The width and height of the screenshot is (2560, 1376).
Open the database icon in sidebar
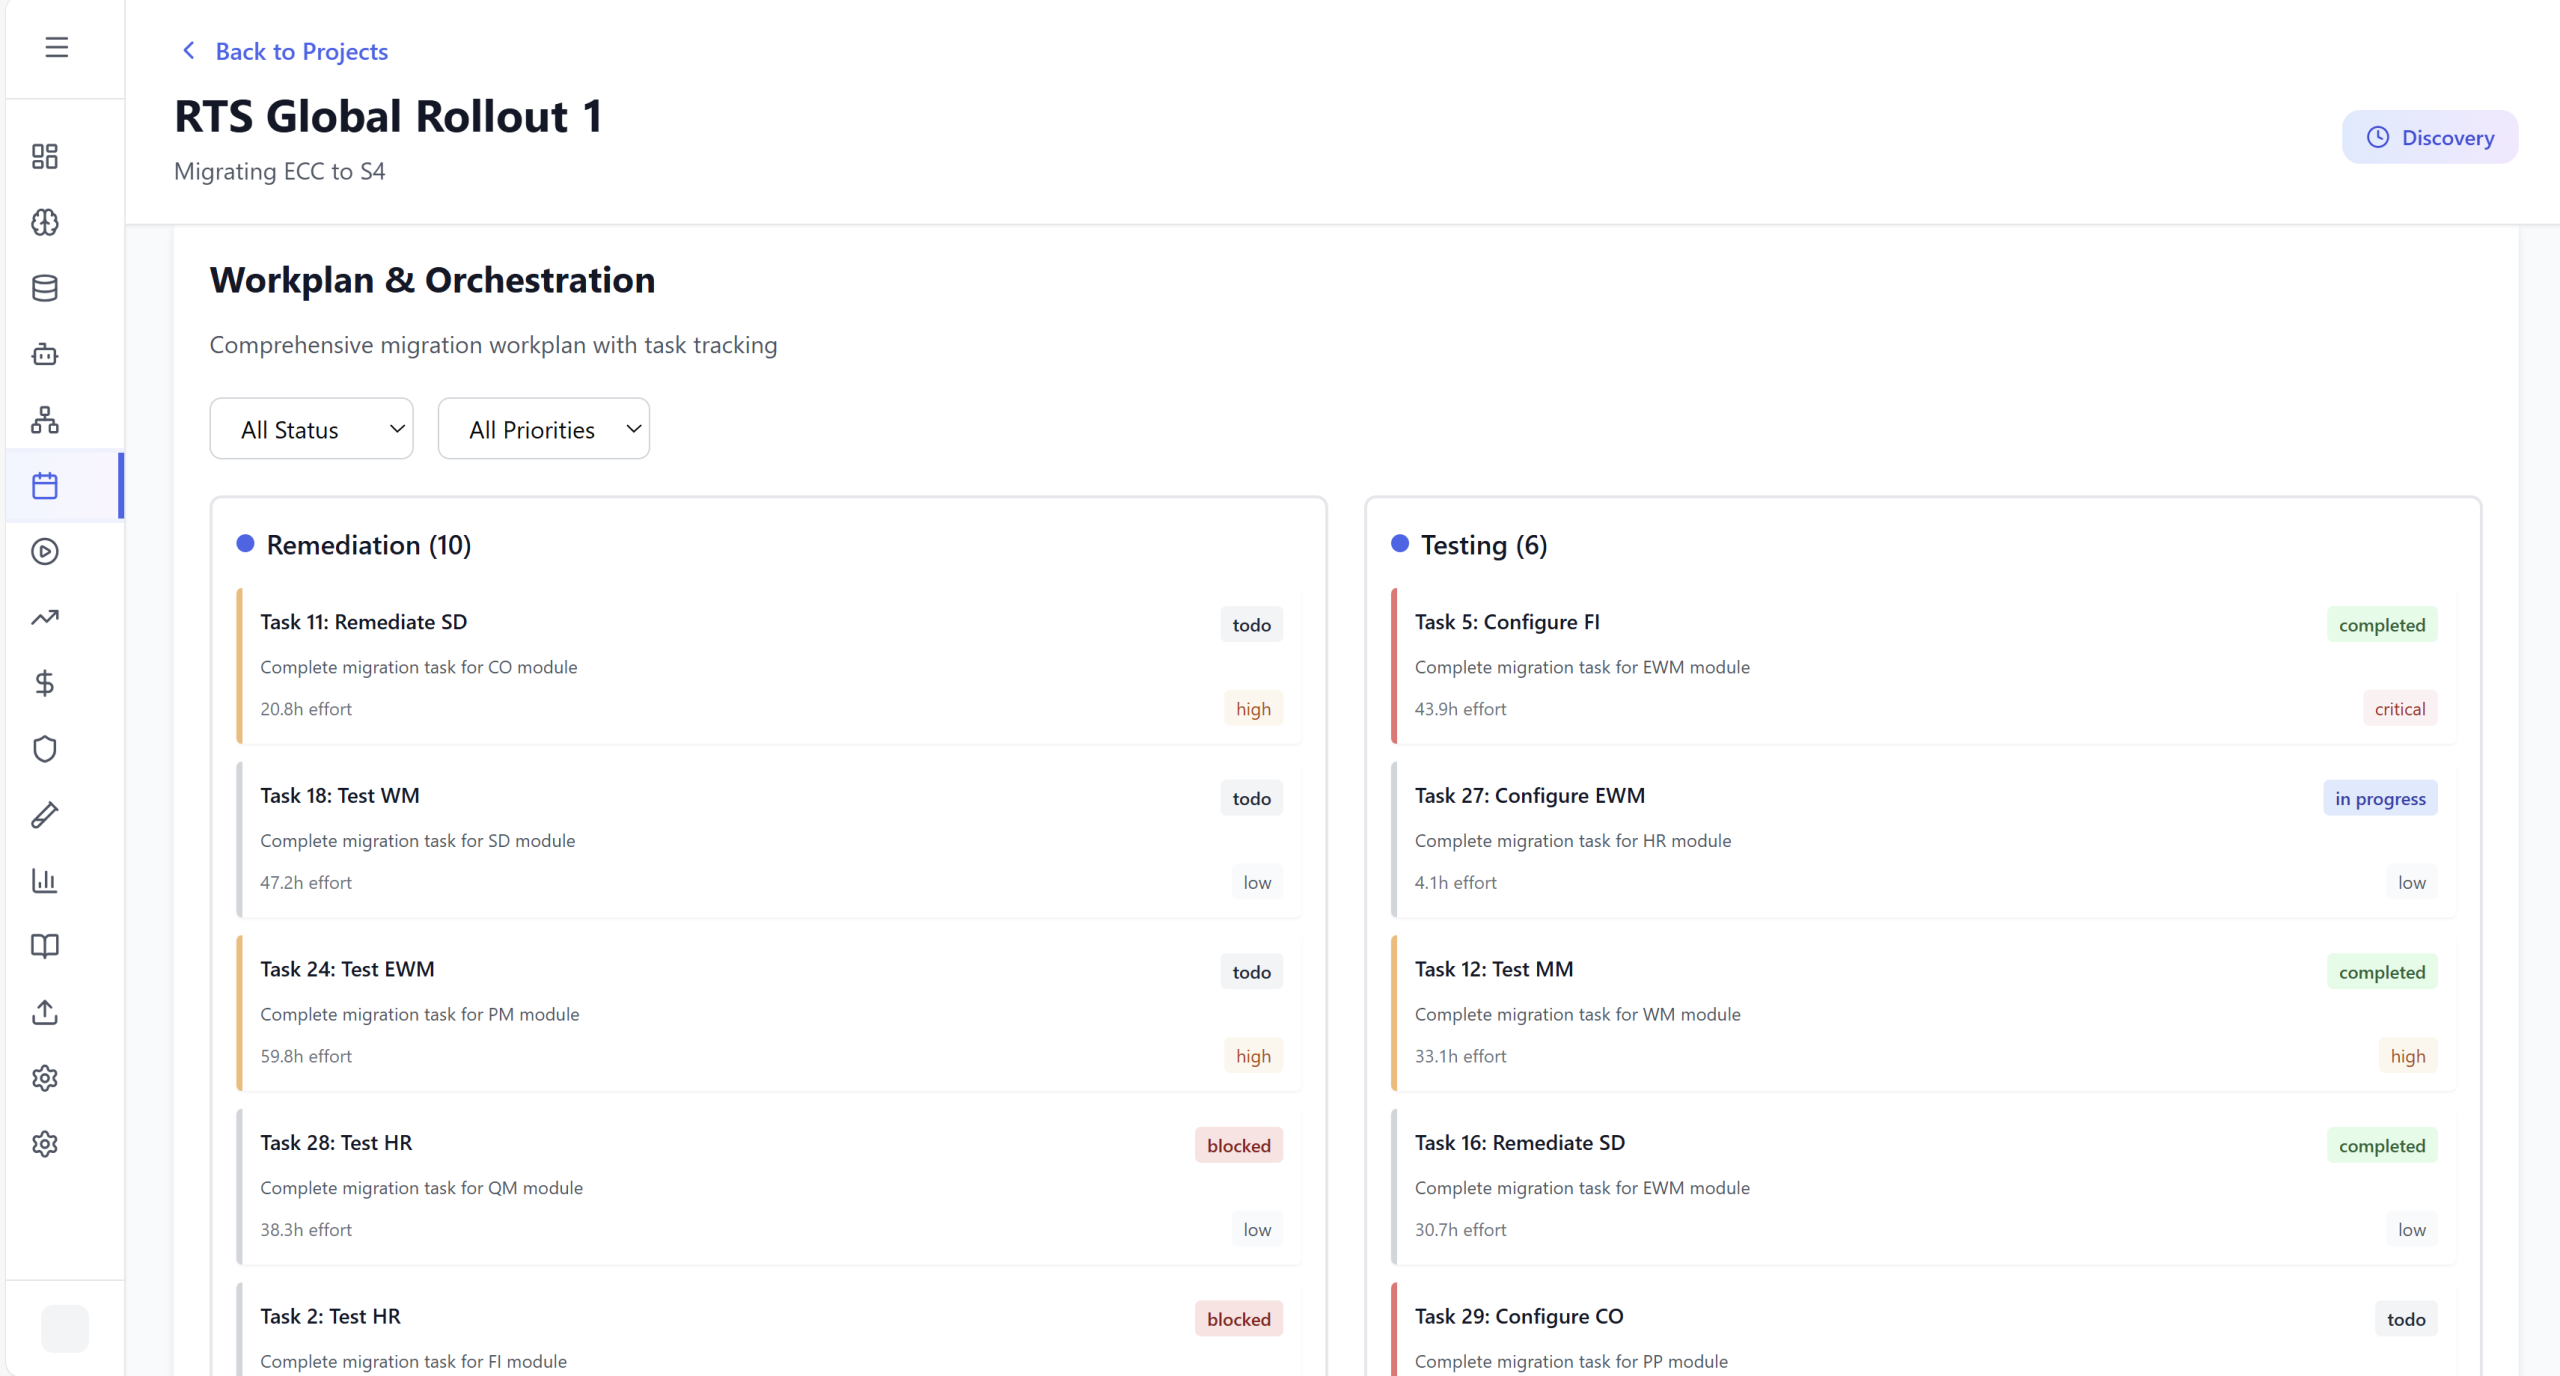(45, 288)
